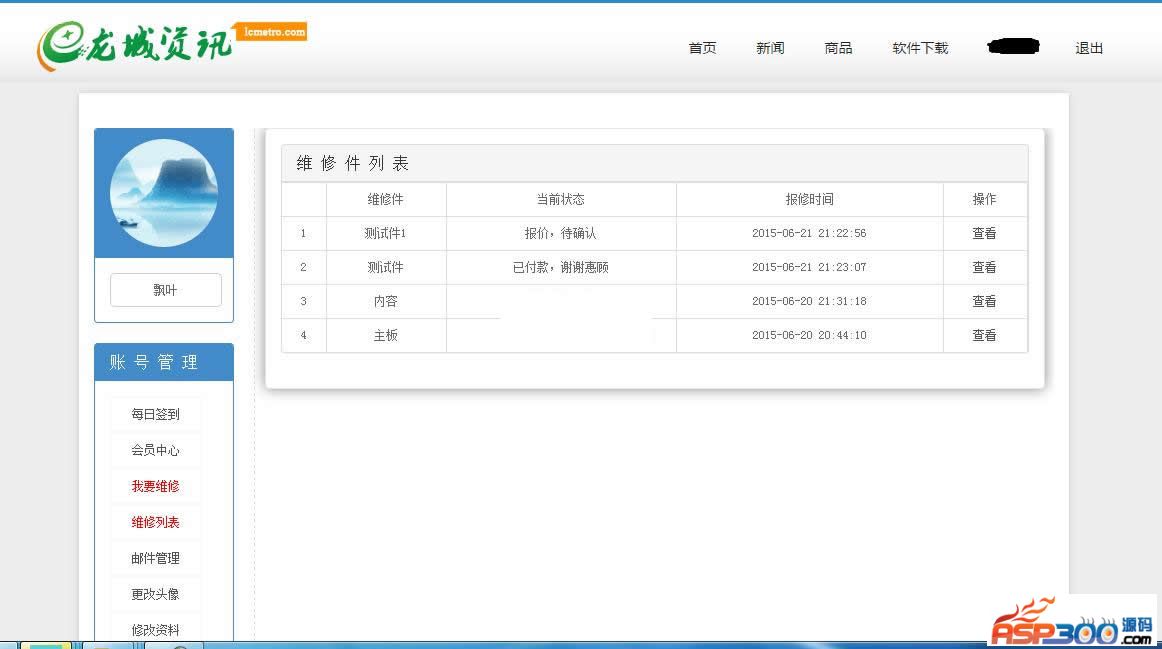The width and height of the screenshot is (1162, 649).
Task: Click the 飘叶 username button
Action: tap(165, 290)
